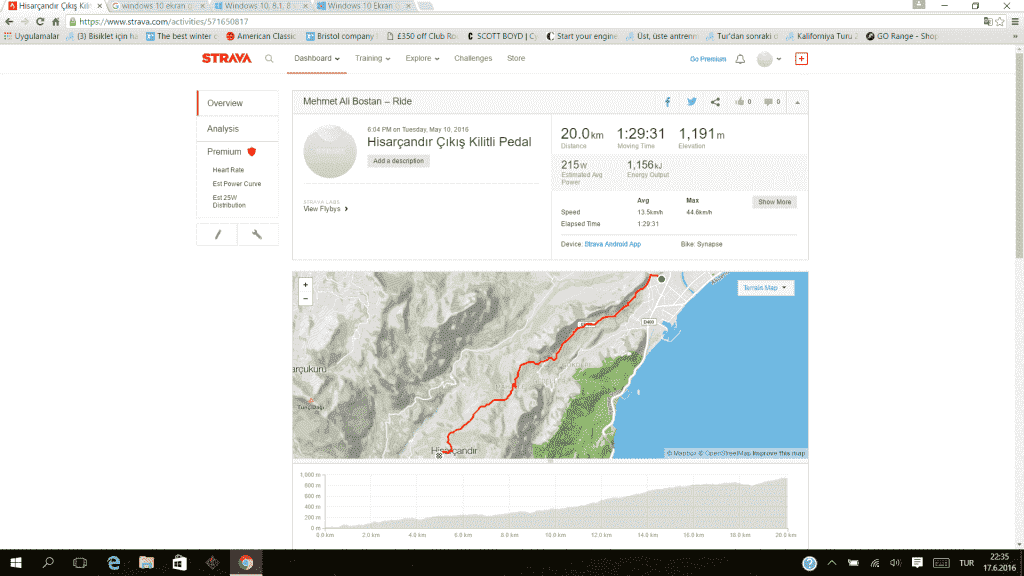Click the Show More button
Viewport: 1024px width, 576px height.
(x=774, y=202)
